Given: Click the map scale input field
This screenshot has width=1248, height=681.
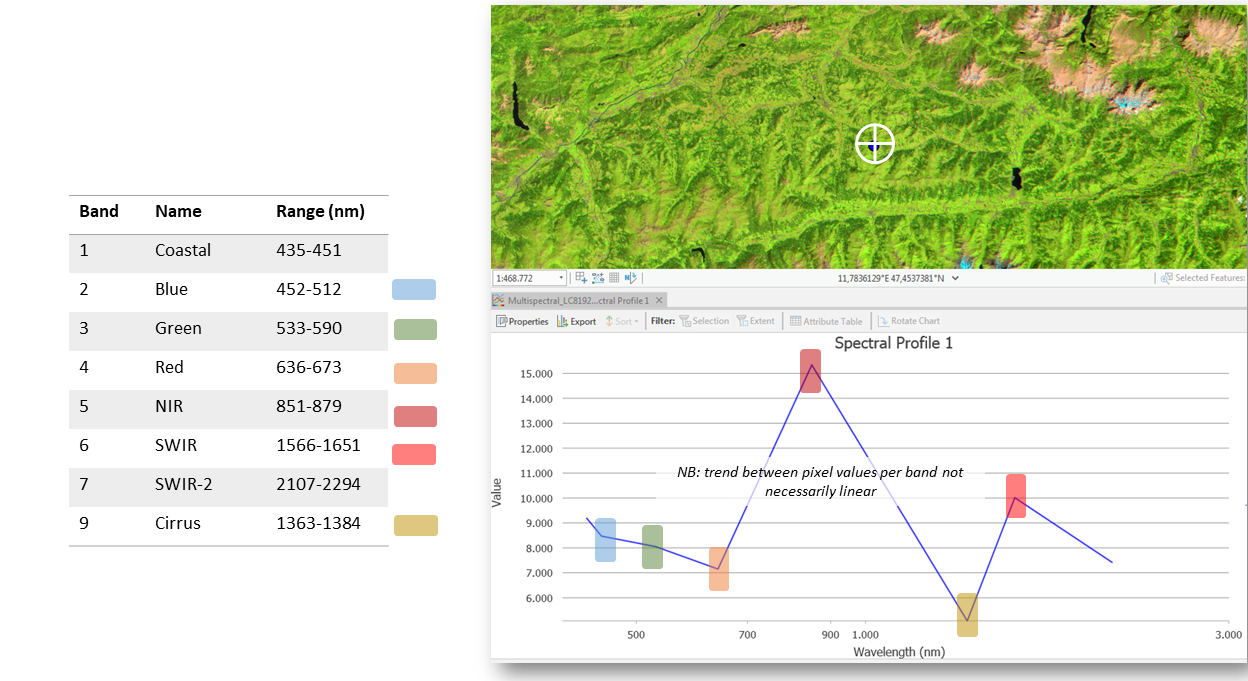Looking at the screenshot, I should tap(525, 278).
